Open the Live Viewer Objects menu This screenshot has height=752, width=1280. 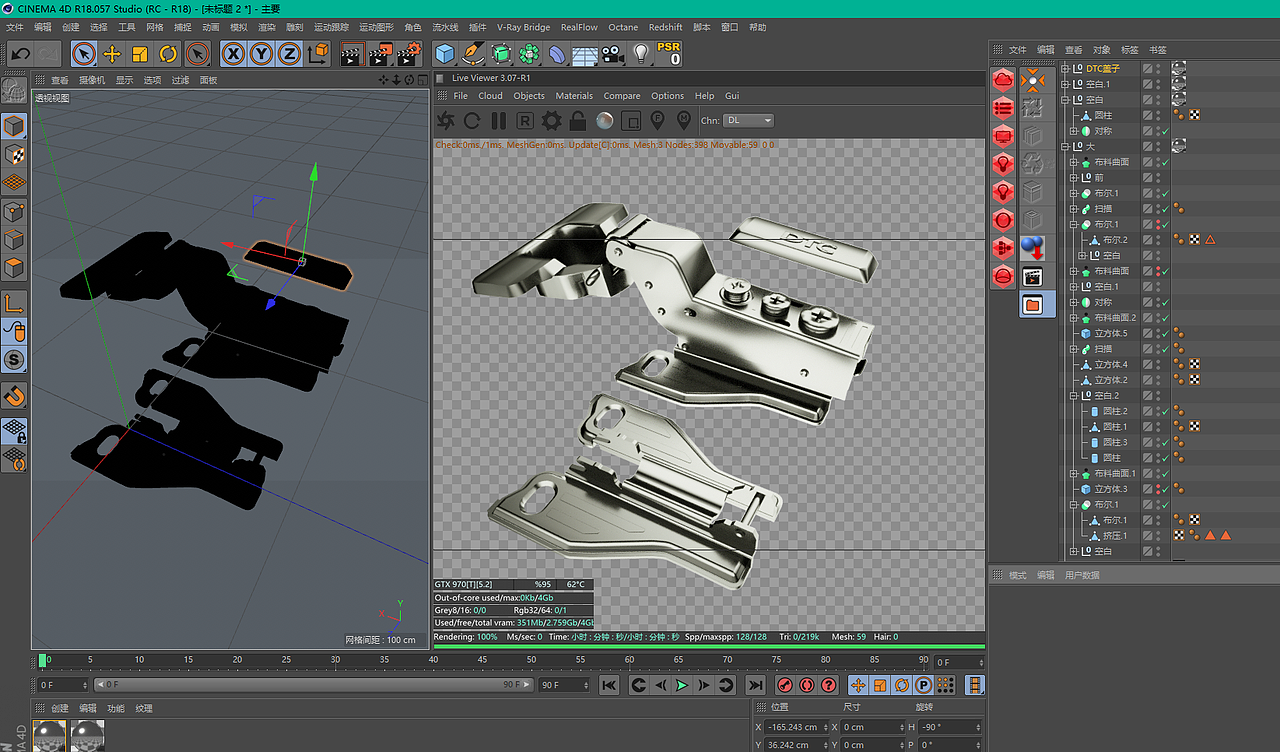tap(529, 96)
